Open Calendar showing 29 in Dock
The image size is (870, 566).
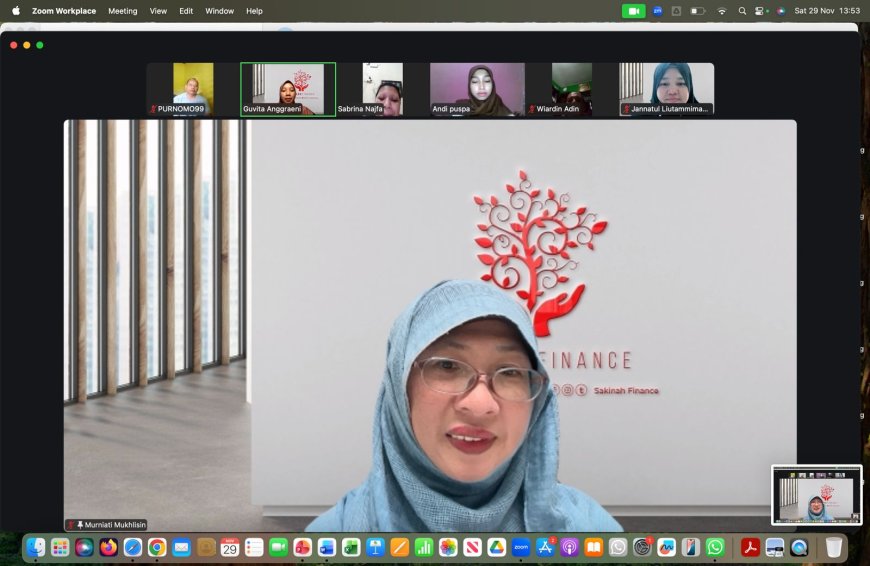point(230,548)
